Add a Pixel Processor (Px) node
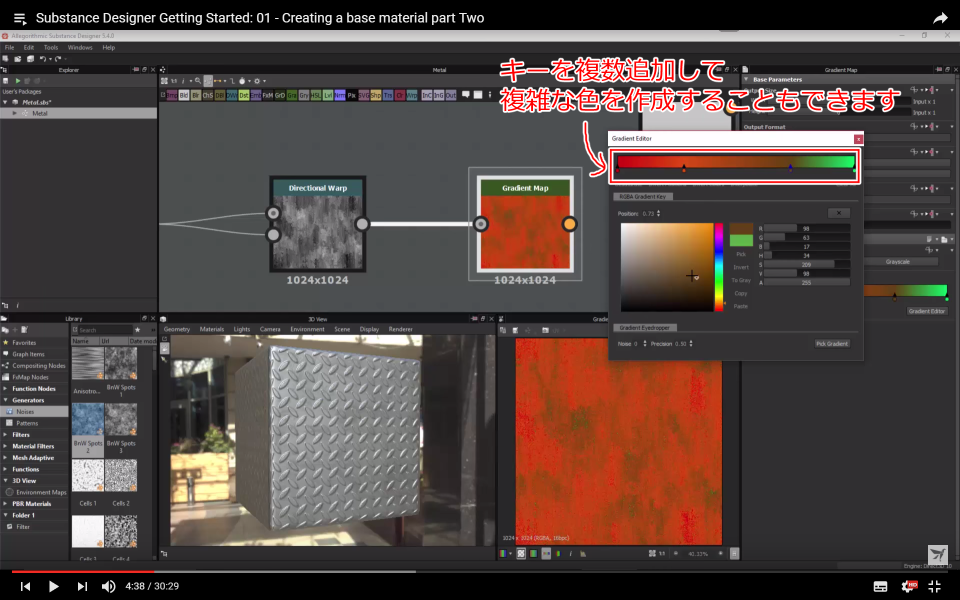 point(351,96)
